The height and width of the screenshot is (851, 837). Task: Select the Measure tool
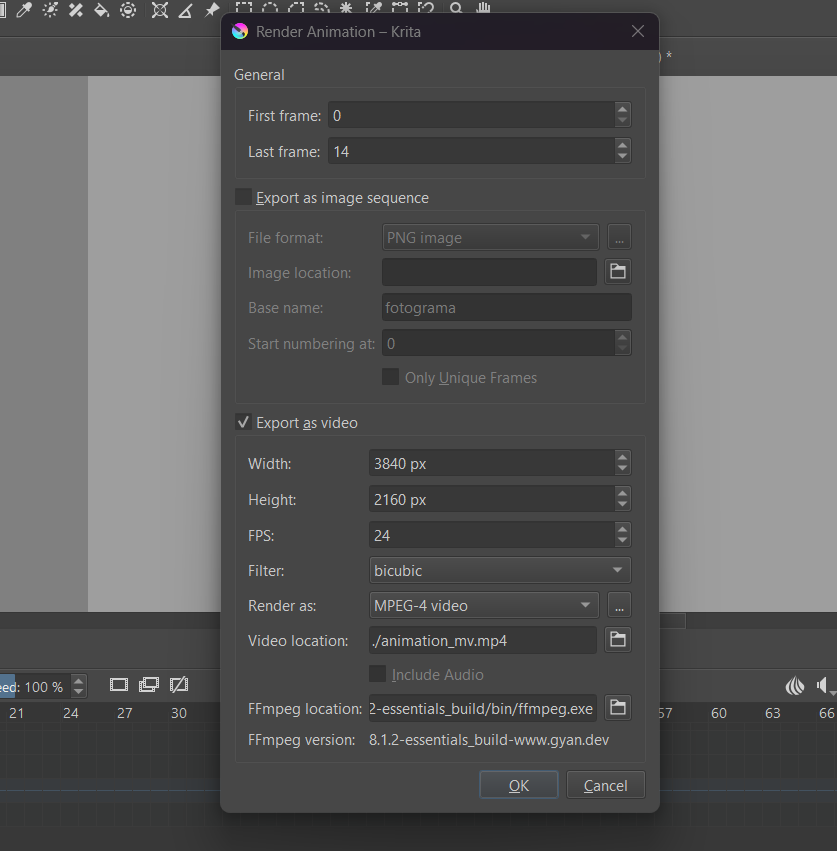(186, 10)
